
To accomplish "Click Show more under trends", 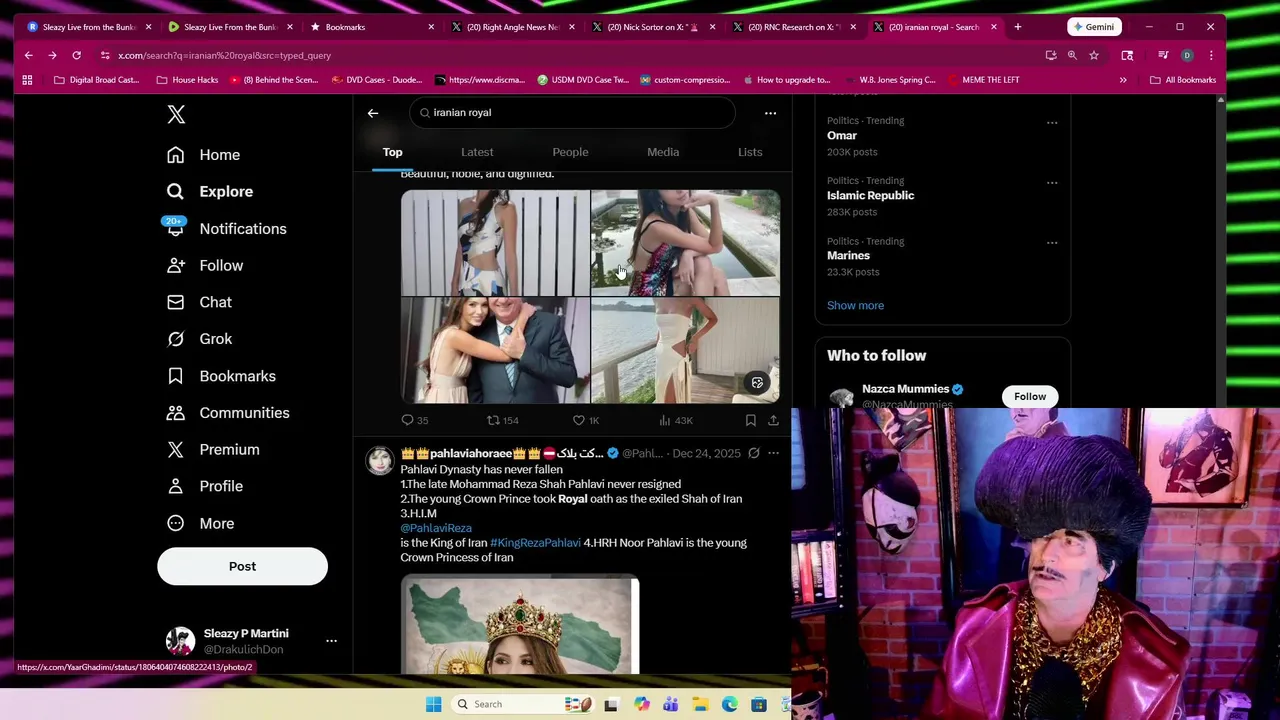I will [855, 305].
